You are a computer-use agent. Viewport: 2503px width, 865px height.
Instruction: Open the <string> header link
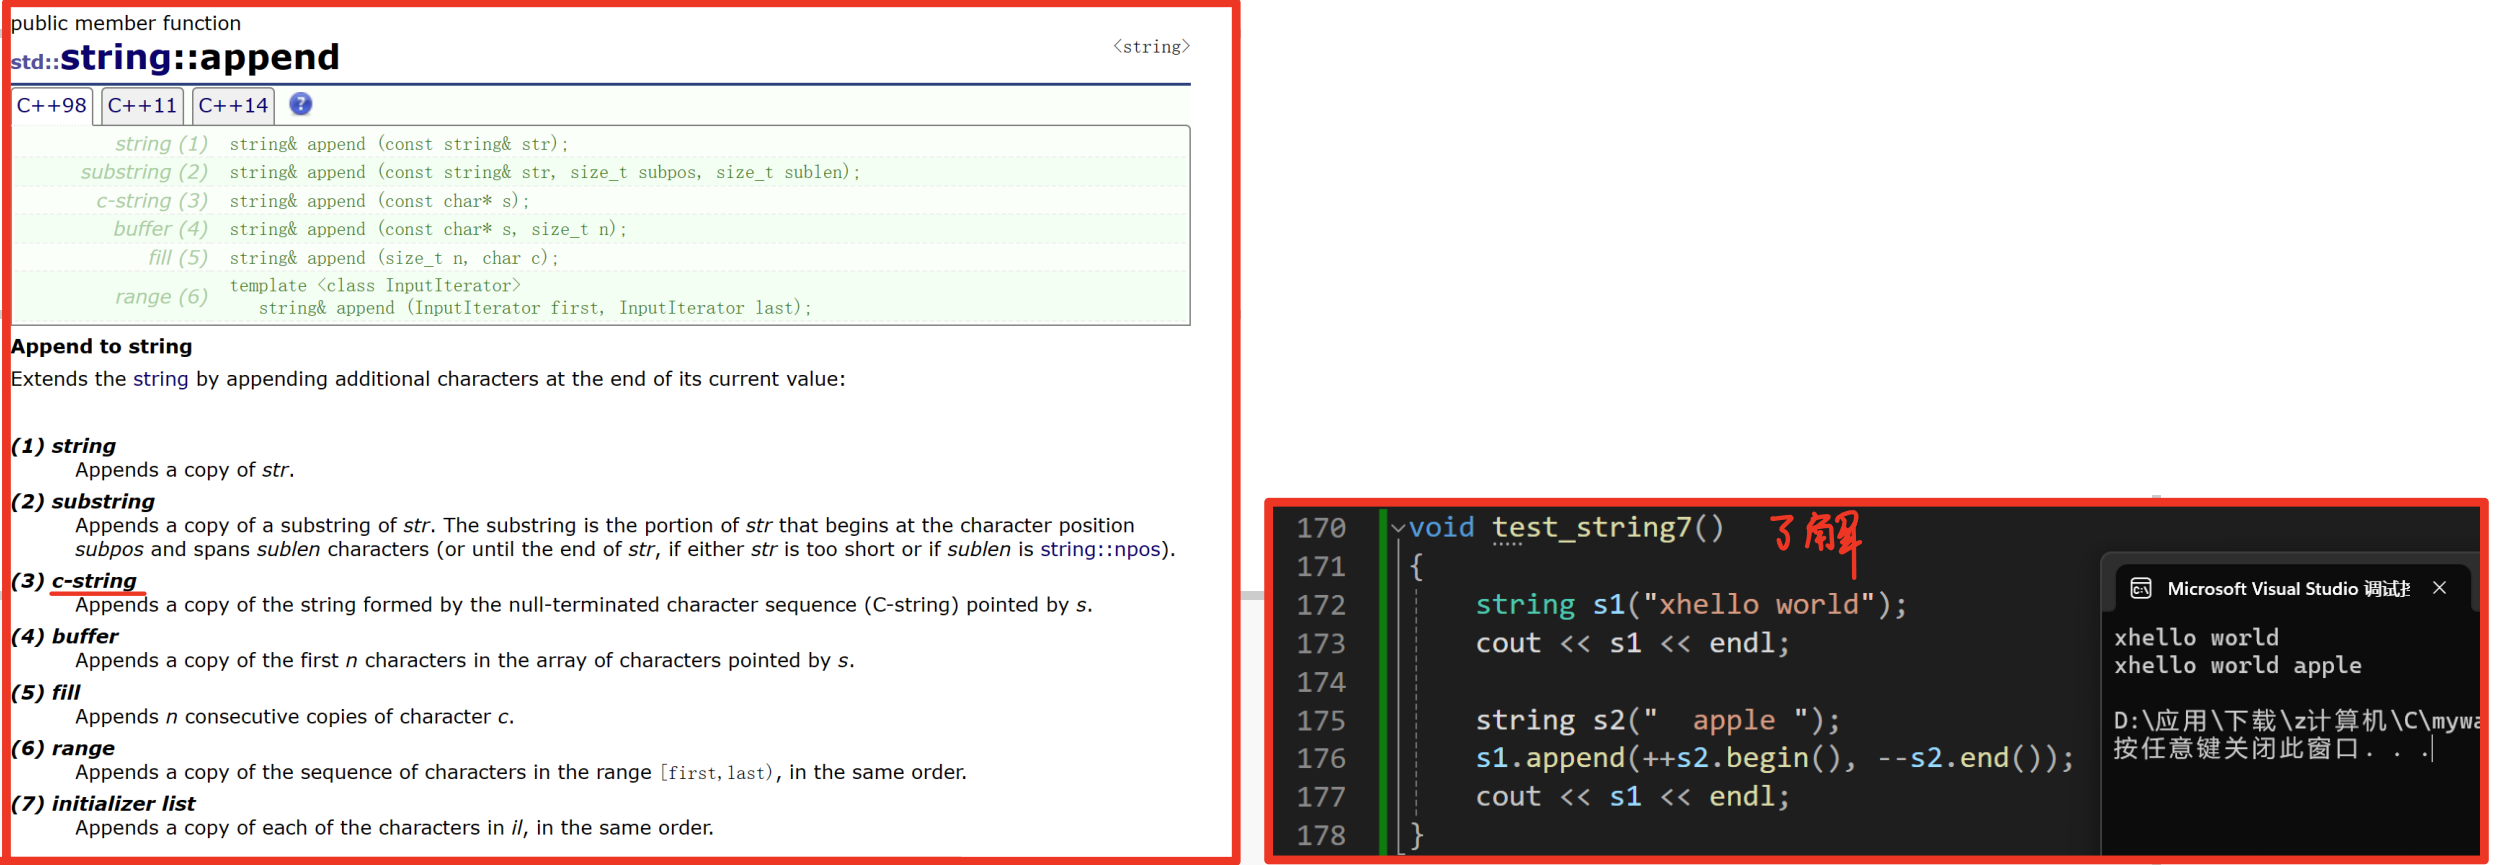point(1151,47)
